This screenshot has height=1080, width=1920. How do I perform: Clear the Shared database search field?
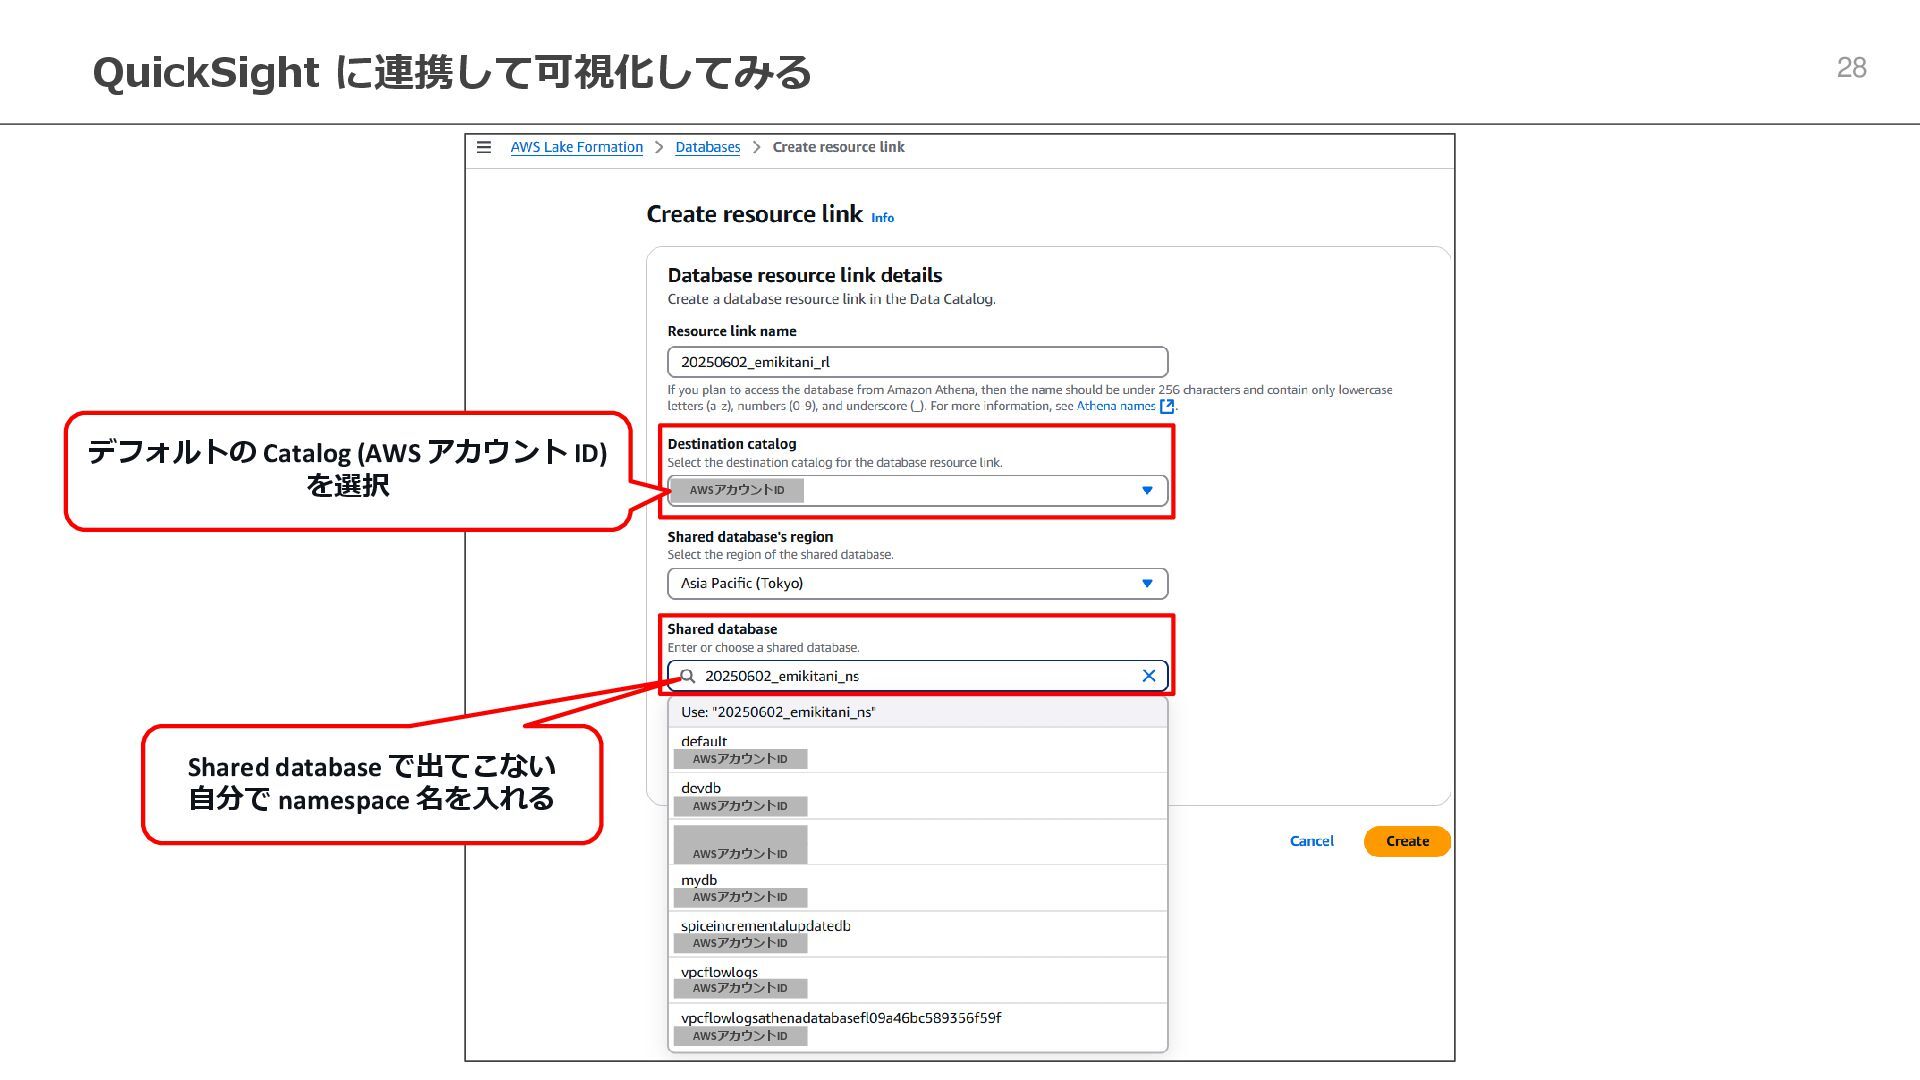pos(1148,676)
